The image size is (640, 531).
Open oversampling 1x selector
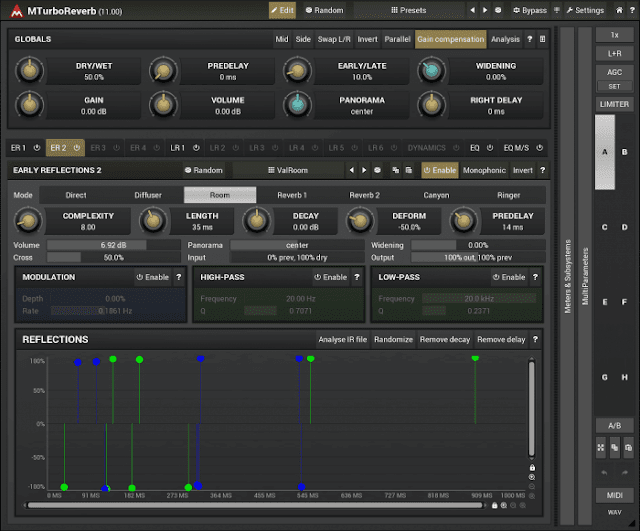coord(614,35)
